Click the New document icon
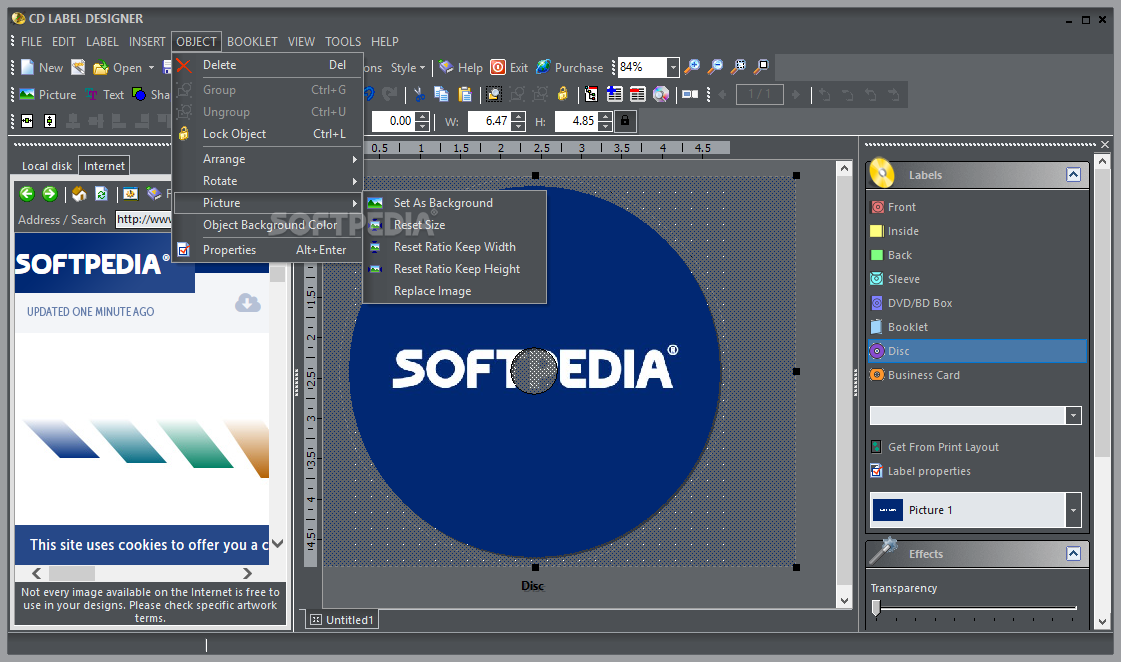 point(27,67)
